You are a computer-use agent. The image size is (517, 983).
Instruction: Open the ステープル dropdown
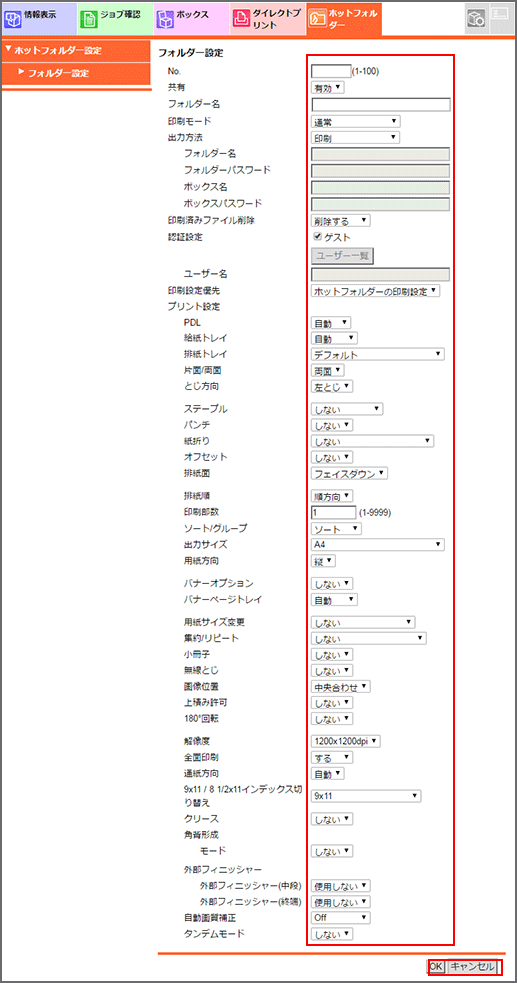pos(347,409)
